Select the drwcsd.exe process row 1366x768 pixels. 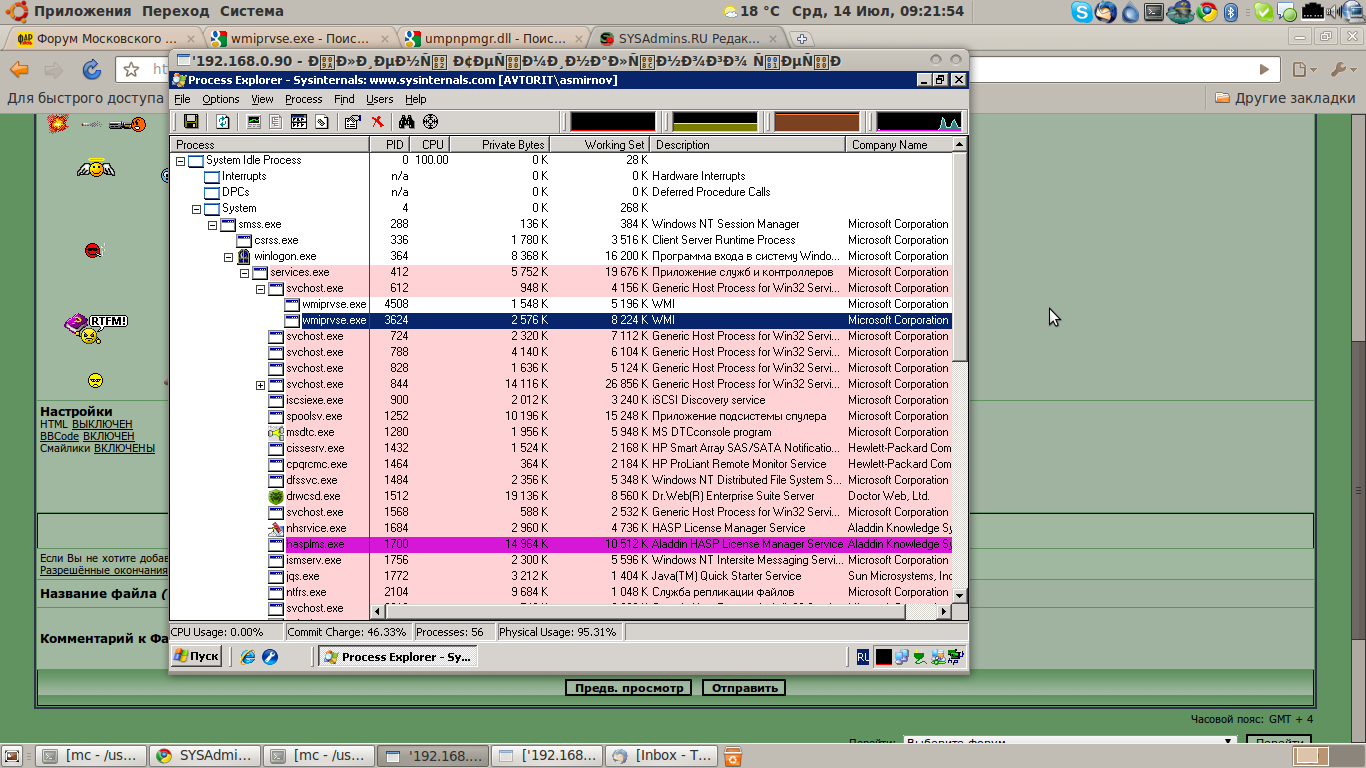(561, 496)
